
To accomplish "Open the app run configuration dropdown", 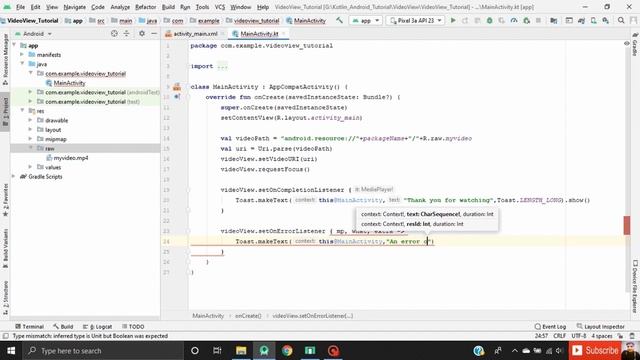I will click(366, 20).
